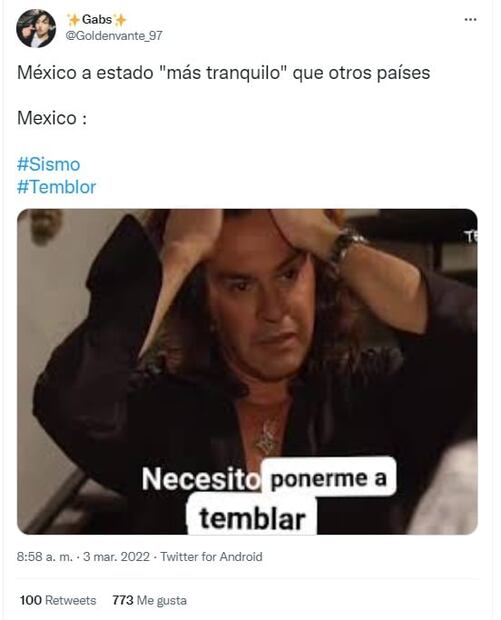Open the 8:58 a. m. timestamp

(45, 557)
